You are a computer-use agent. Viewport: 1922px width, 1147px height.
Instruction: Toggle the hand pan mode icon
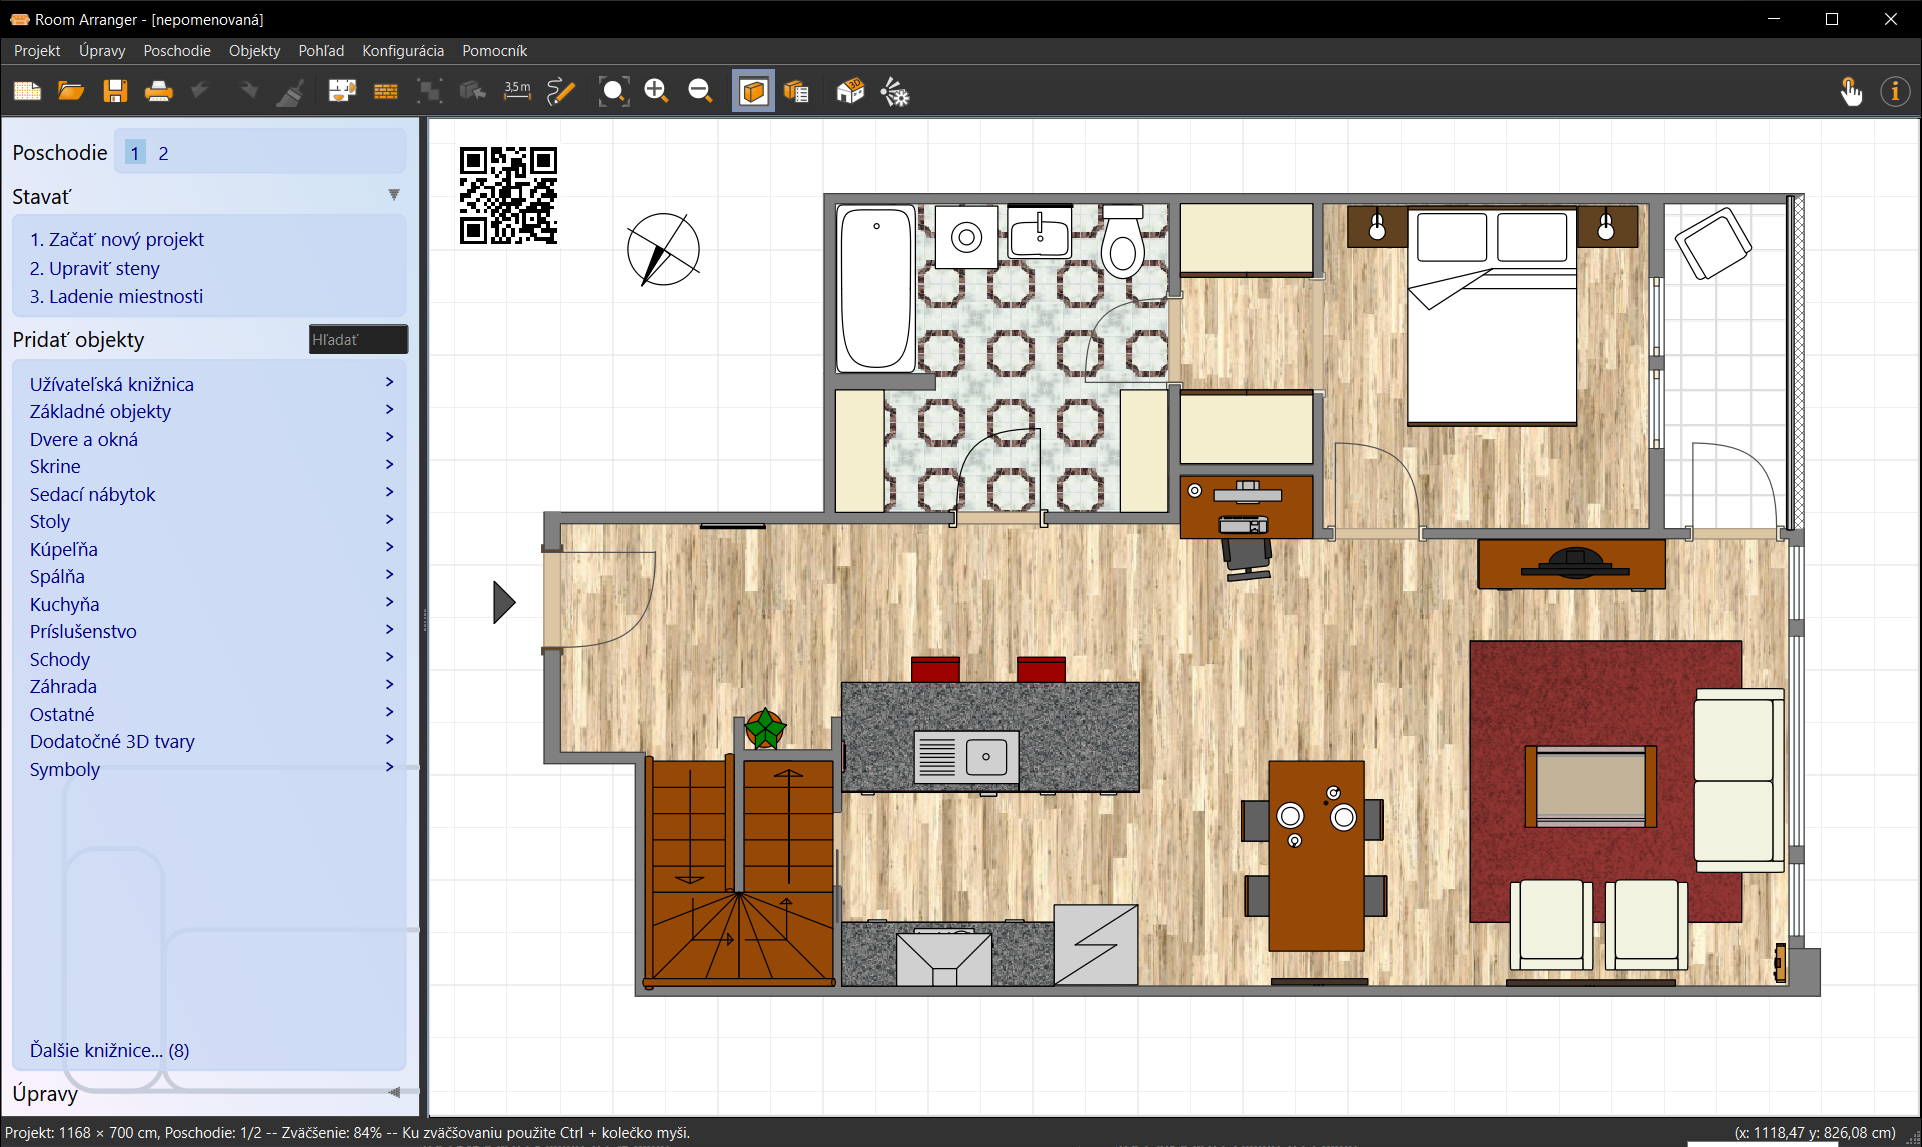[1851, 92]
